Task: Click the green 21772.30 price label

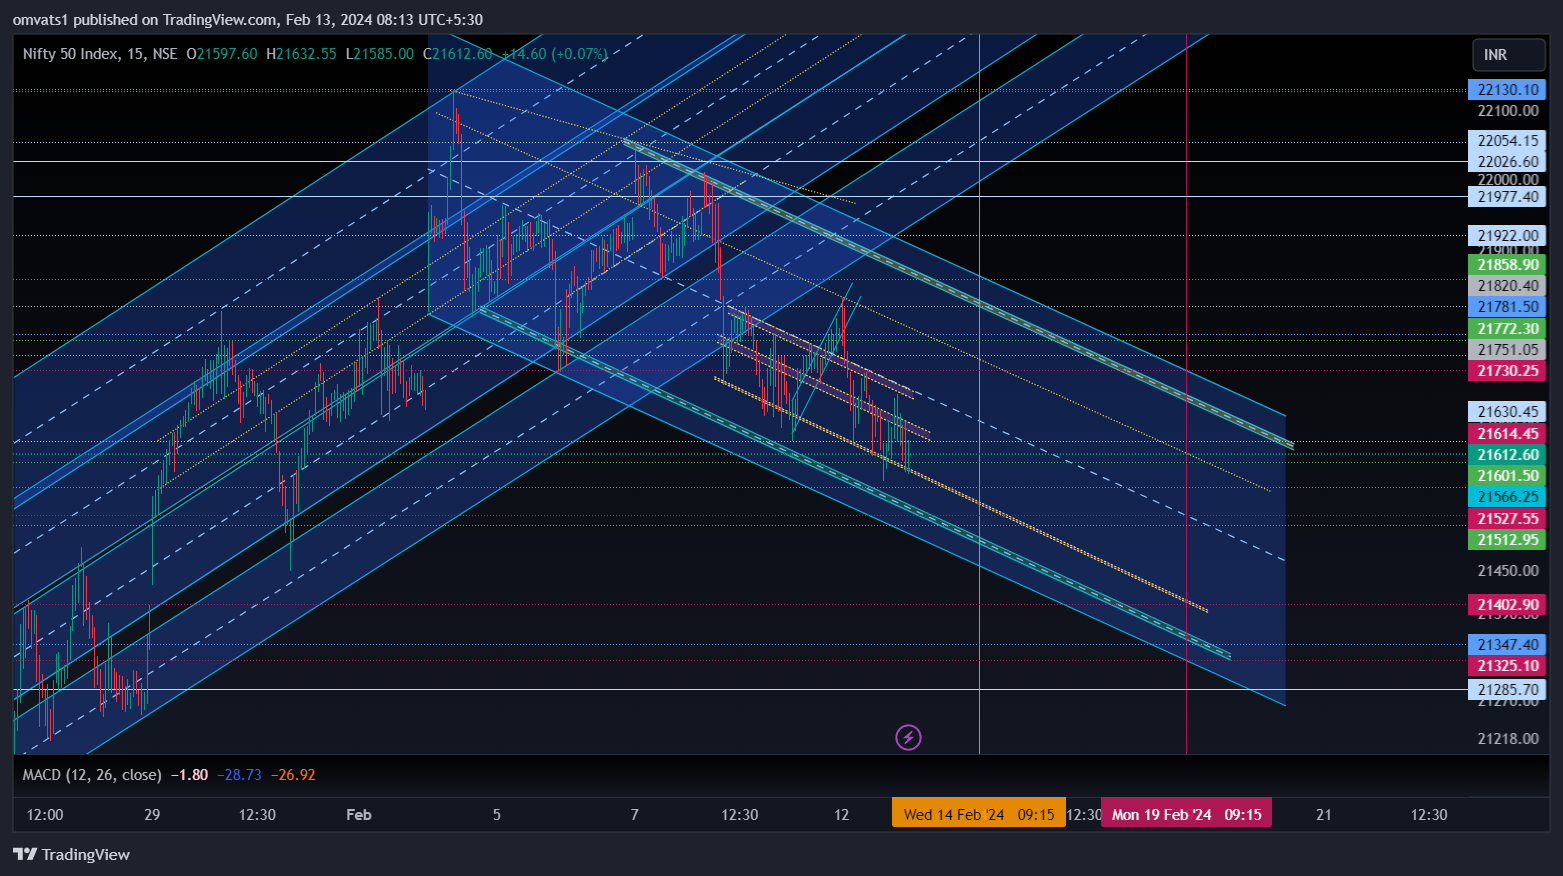Action: [1507, 329]
